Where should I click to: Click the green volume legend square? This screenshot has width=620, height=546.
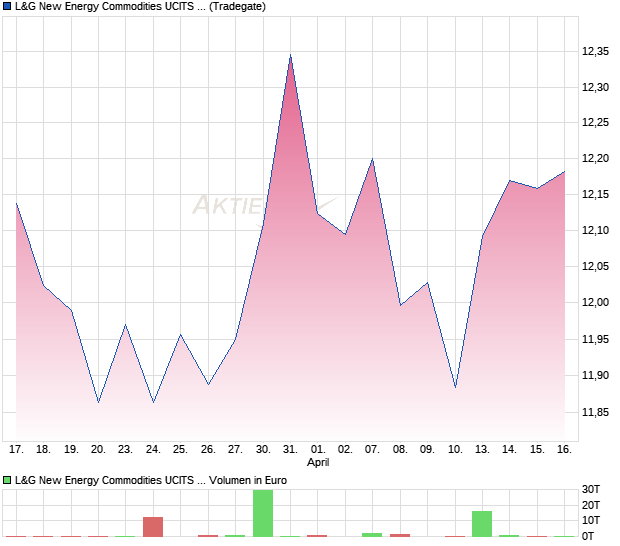(7, 480)
